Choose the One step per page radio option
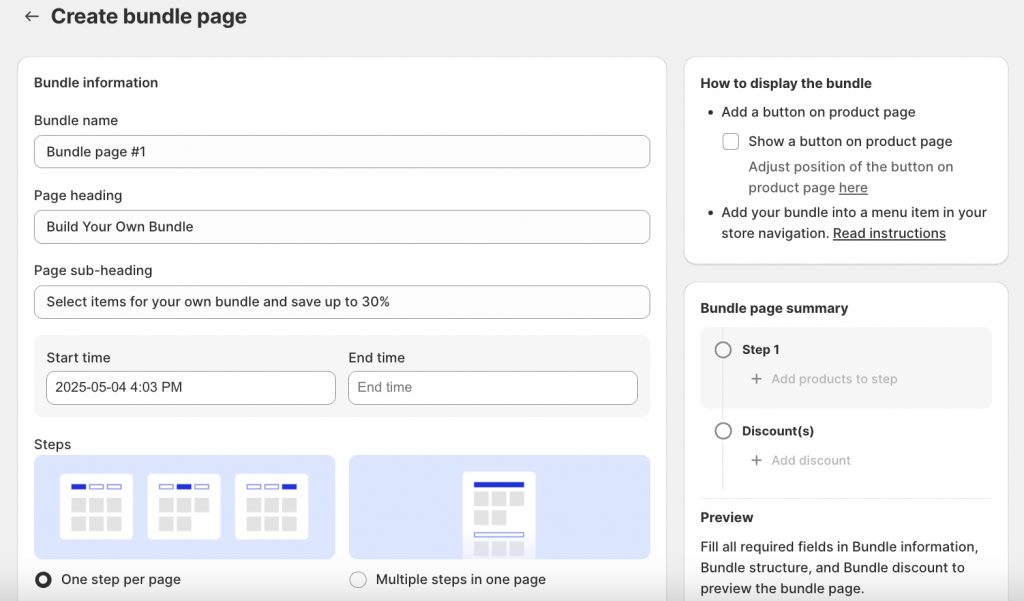The height and width of the screenshot is (601, 1024). point(44,580)
